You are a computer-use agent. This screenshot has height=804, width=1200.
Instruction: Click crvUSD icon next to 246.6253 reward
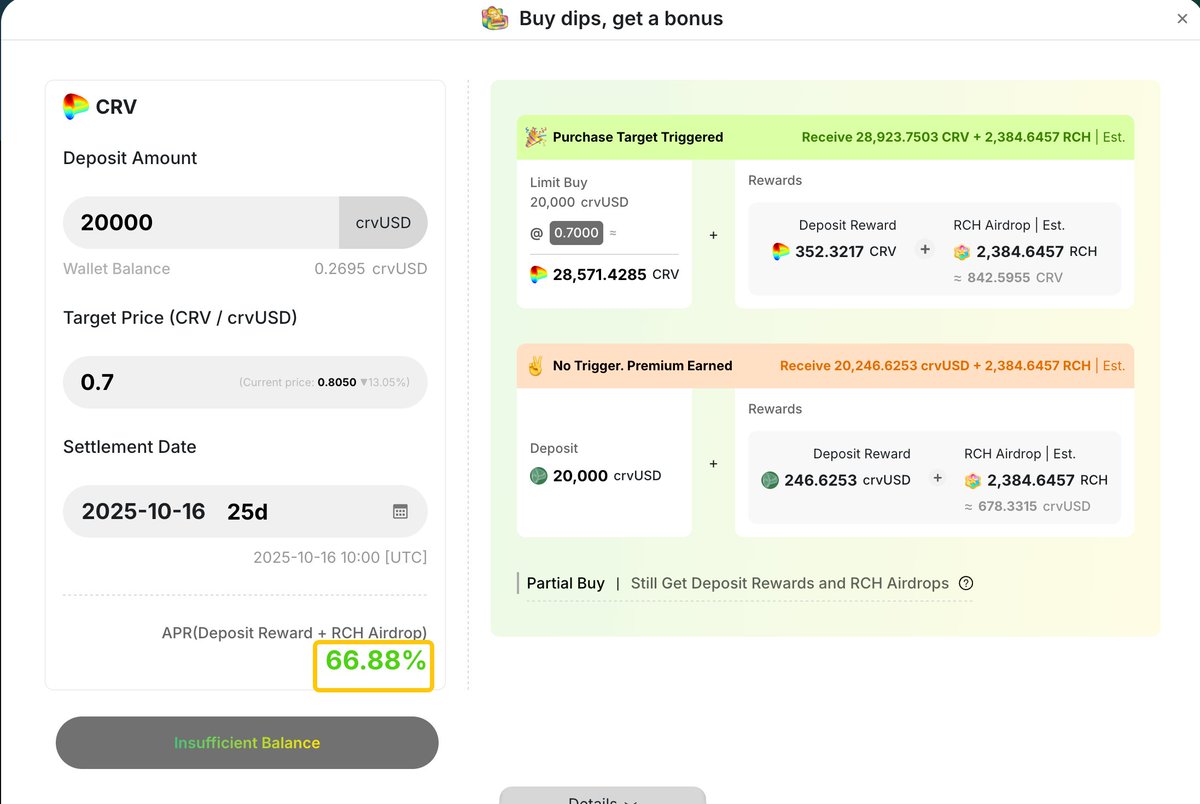770,480
